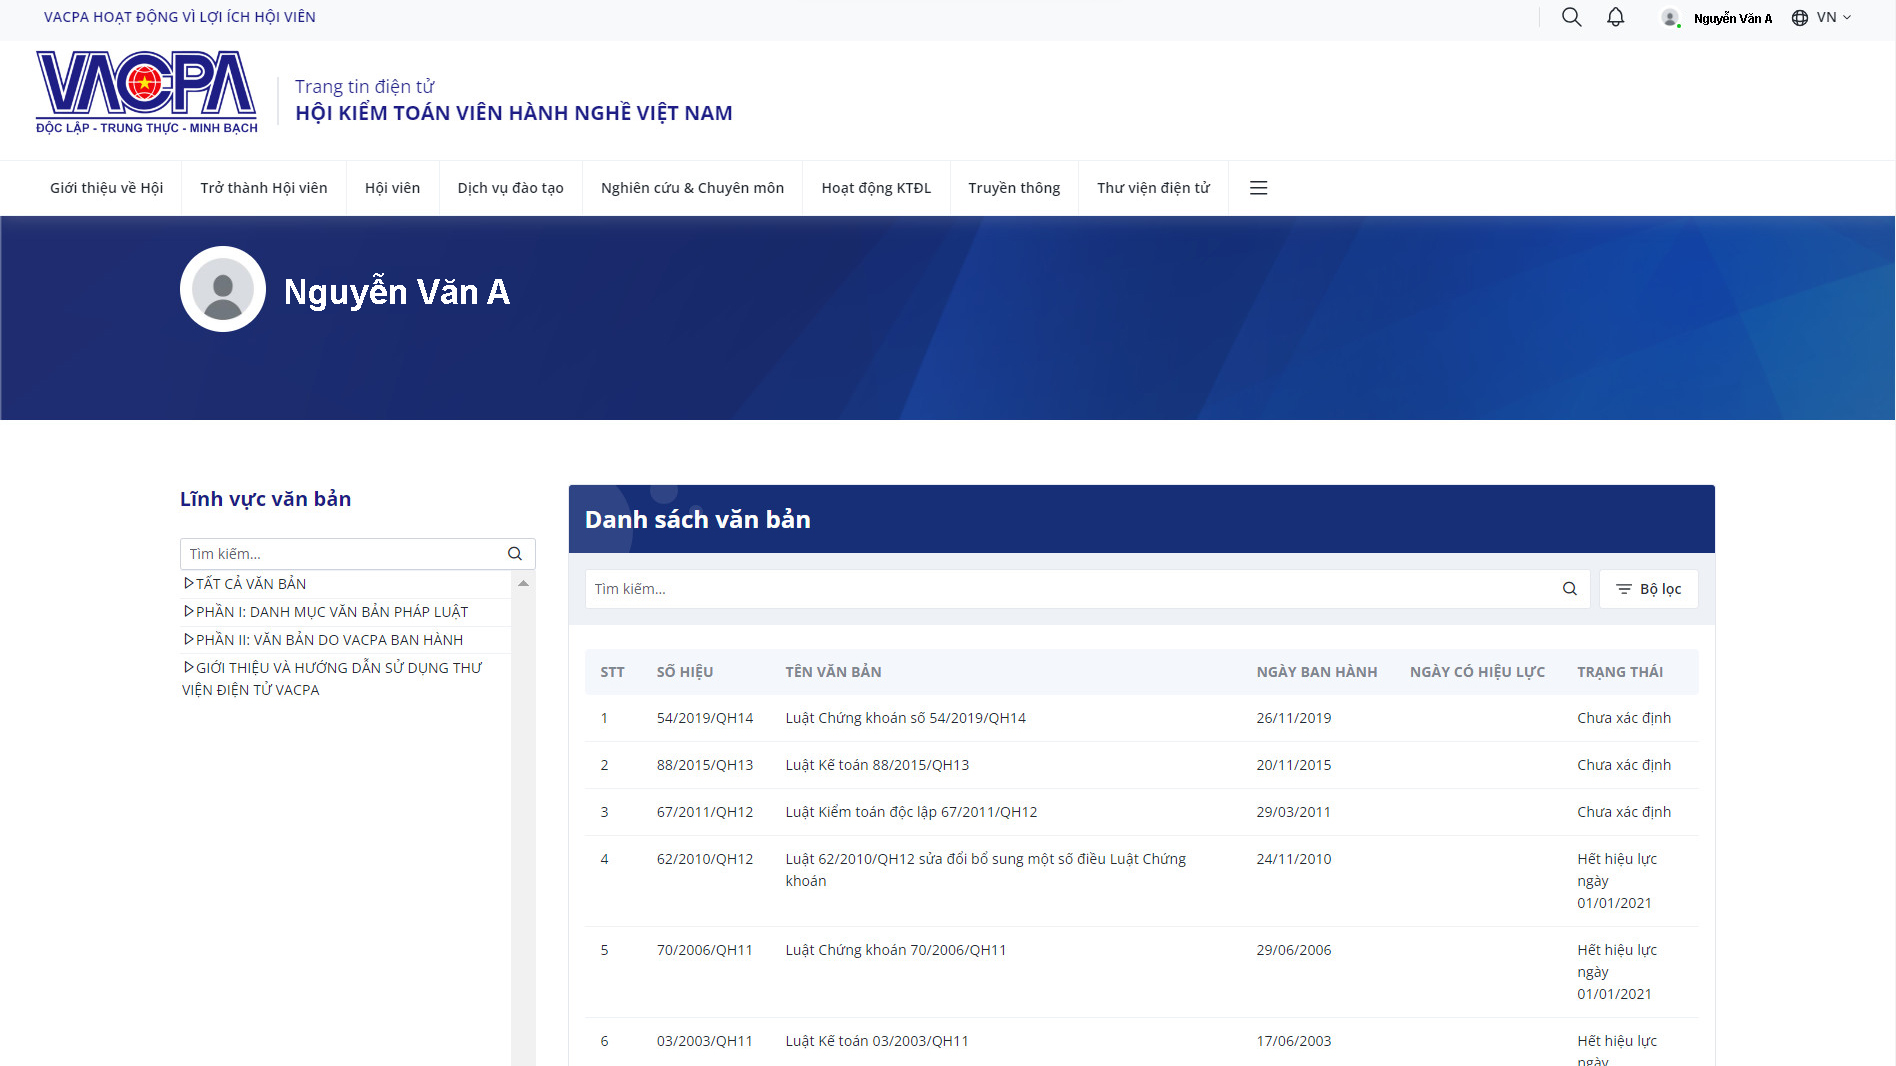Open Luật Chứng khoán số 54/2019/QH14
Screen dimensions: 1896x1066
tap(905, 717)
